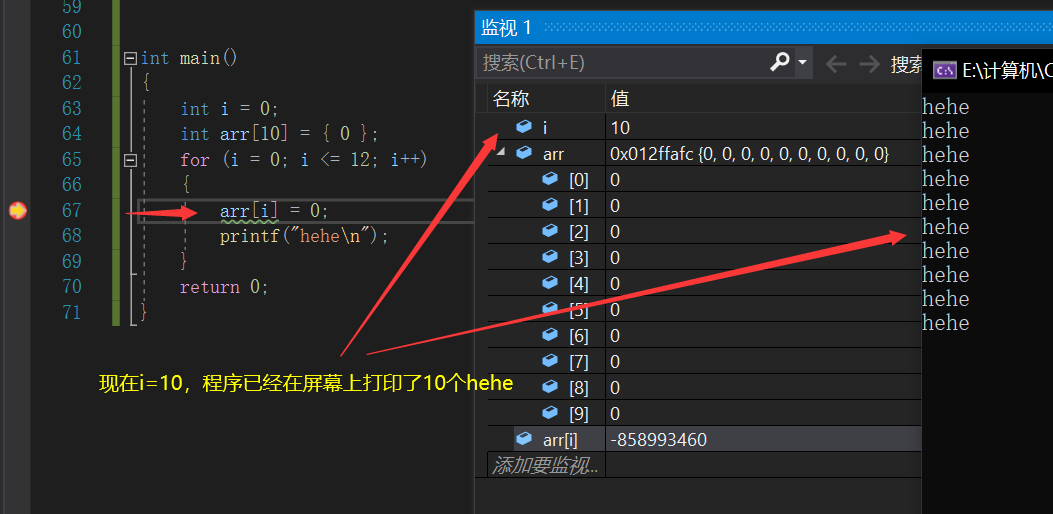
Task: Click the [4] element cube icon
Action: click(x=551, y=283)
